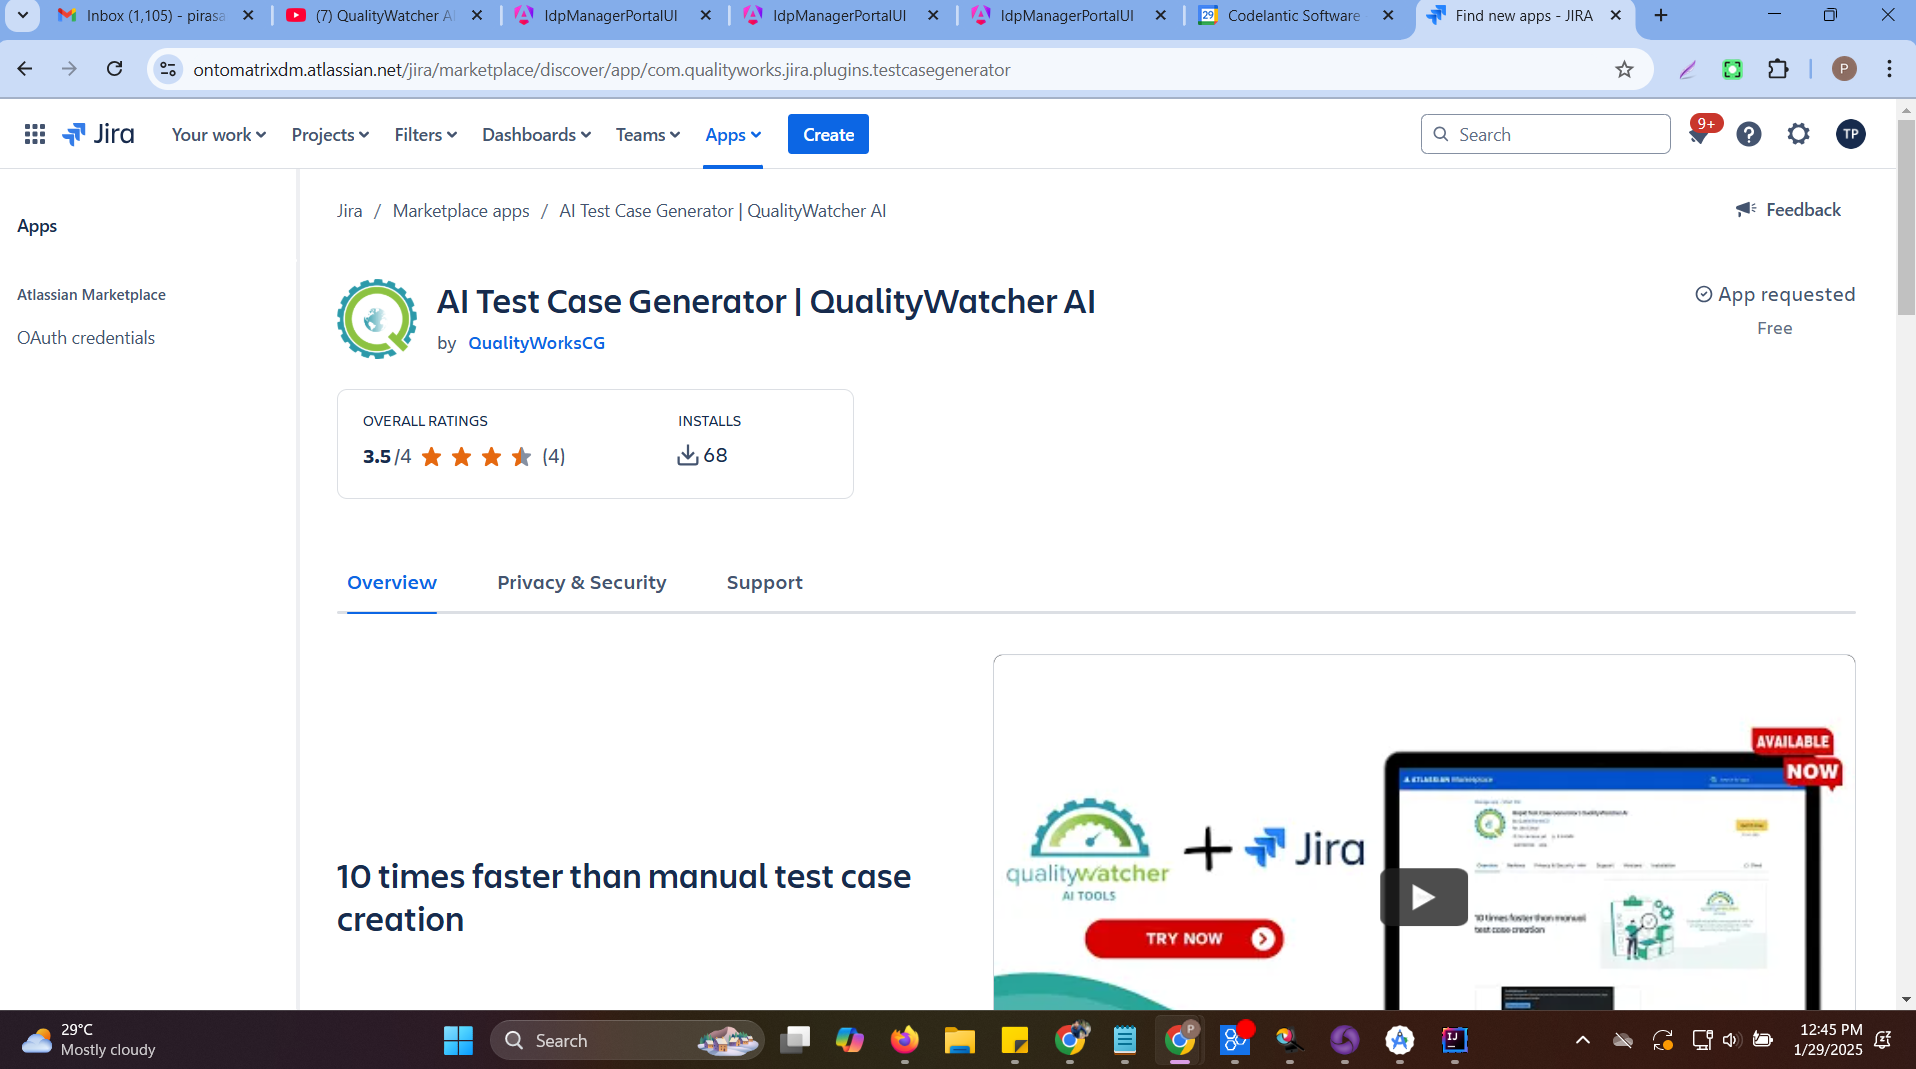Open a new browser tab
Viewport: 1916px width, 1069px height.
coord(1661,15)
